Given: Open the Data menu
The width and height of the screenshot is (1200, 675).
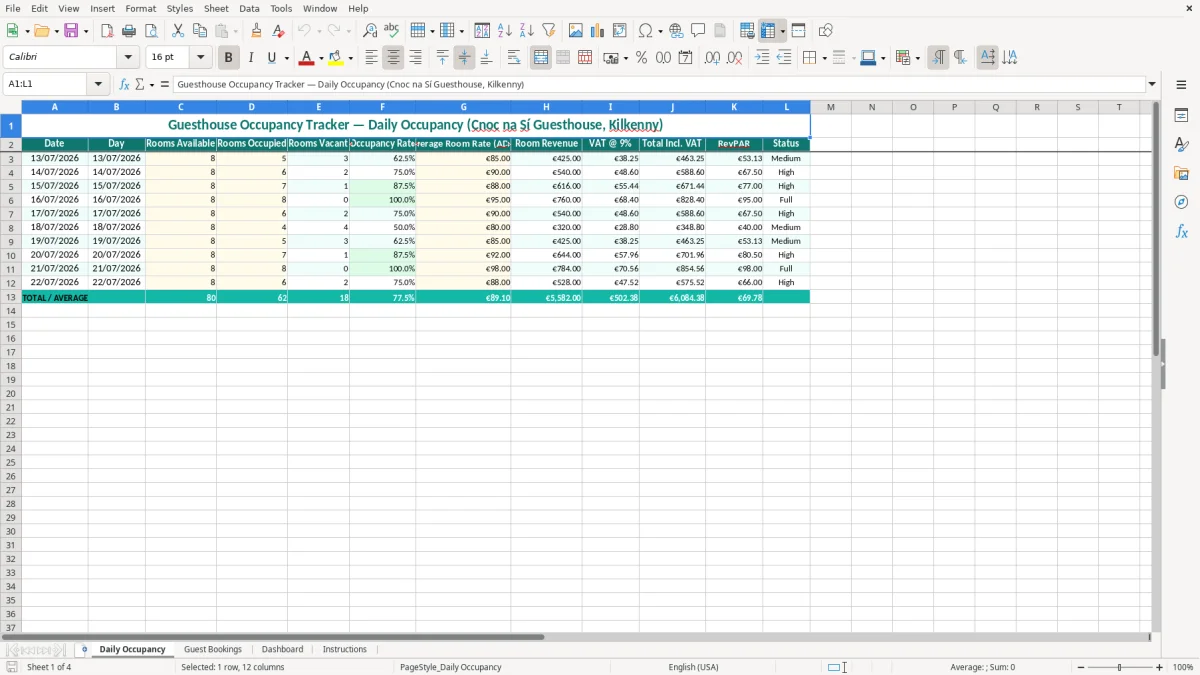Looking at the screenshot, I should tap(249, 9).
